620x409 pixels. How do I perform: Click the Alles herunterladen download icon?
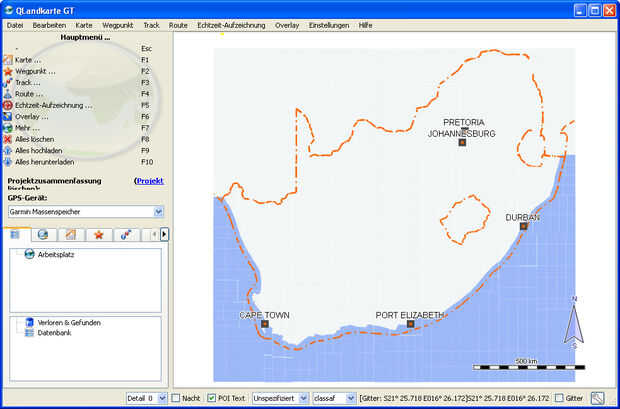coord(8,162)
